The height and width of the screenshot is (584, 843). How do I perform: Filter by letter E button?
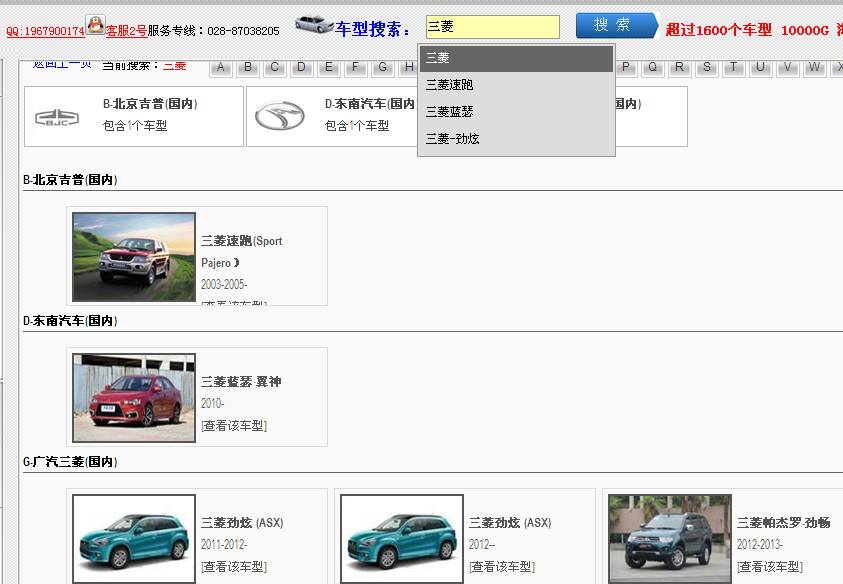click(328, 68)
